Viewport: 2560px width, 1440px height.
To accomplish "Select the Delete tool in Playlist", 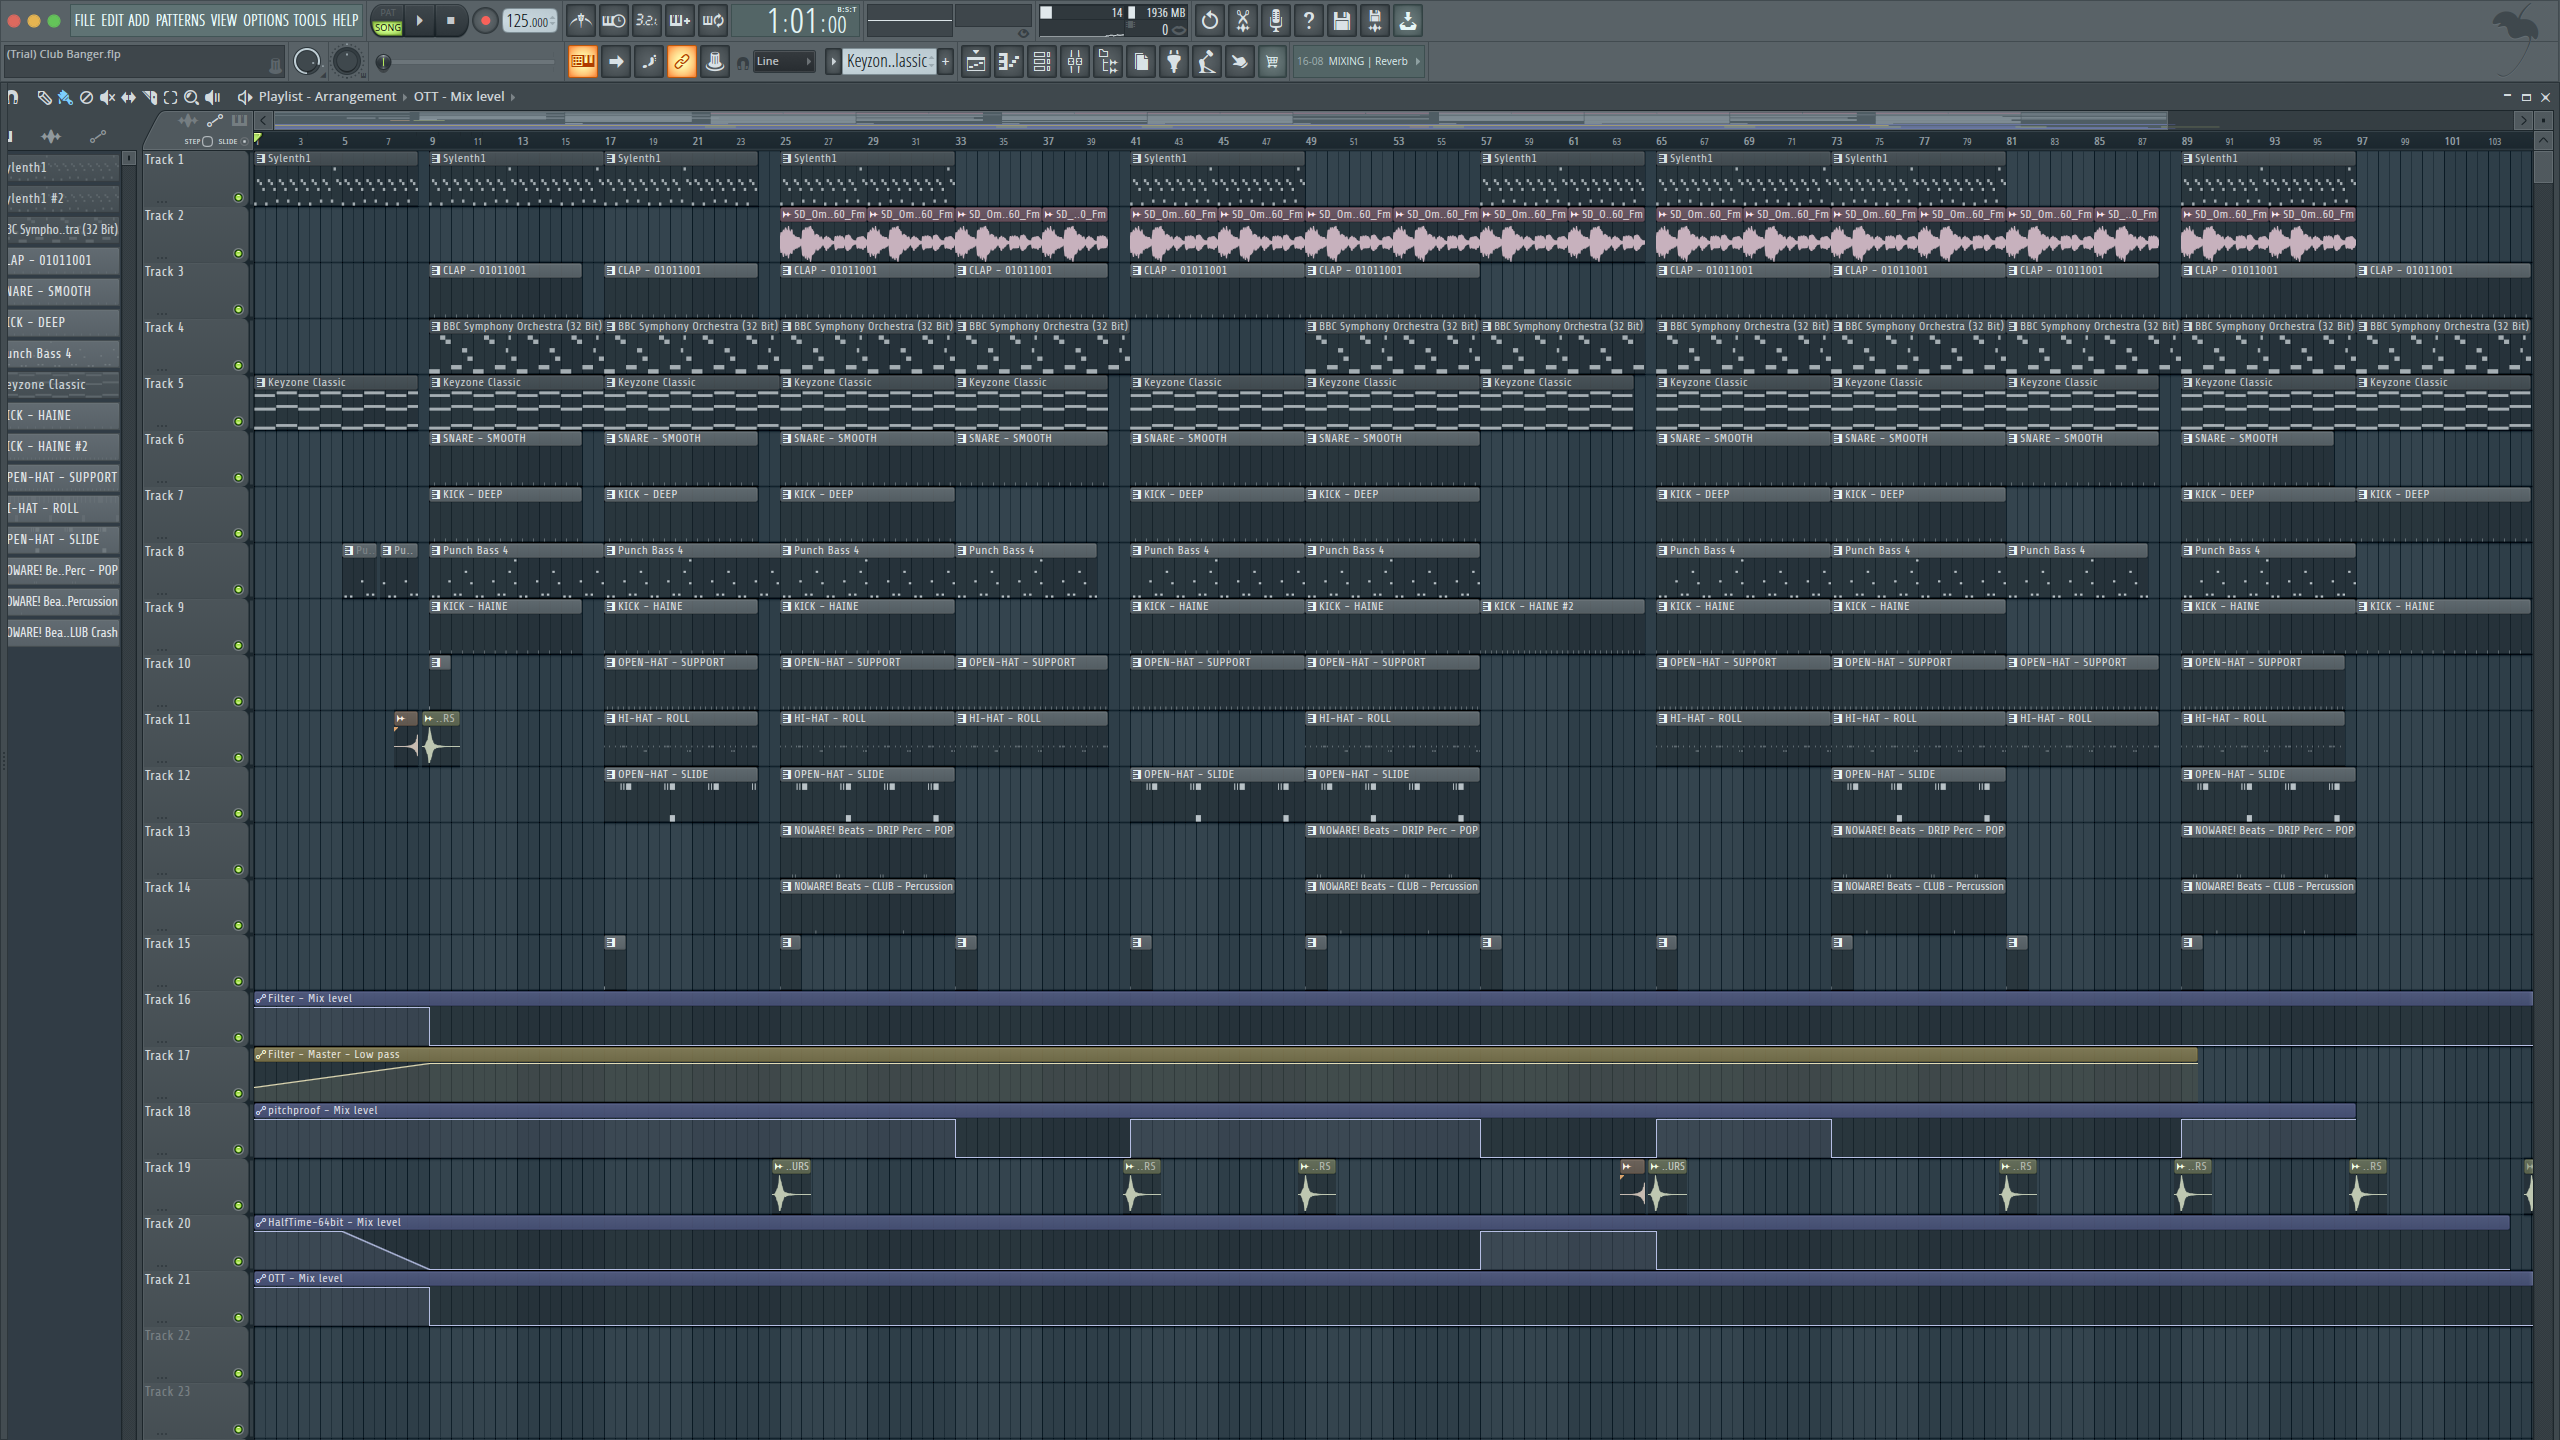I will (86, 97).
